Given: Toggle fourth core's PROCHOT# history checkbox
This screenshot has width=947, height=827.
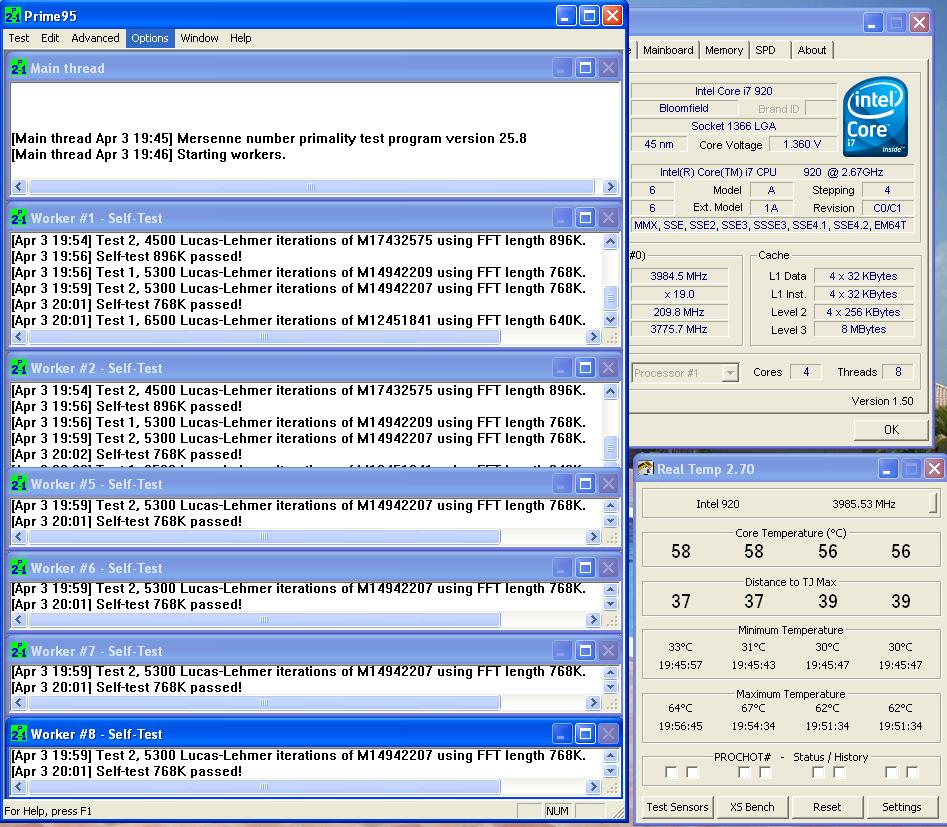Looking at the screenshot, I should [x=912, y=772].
